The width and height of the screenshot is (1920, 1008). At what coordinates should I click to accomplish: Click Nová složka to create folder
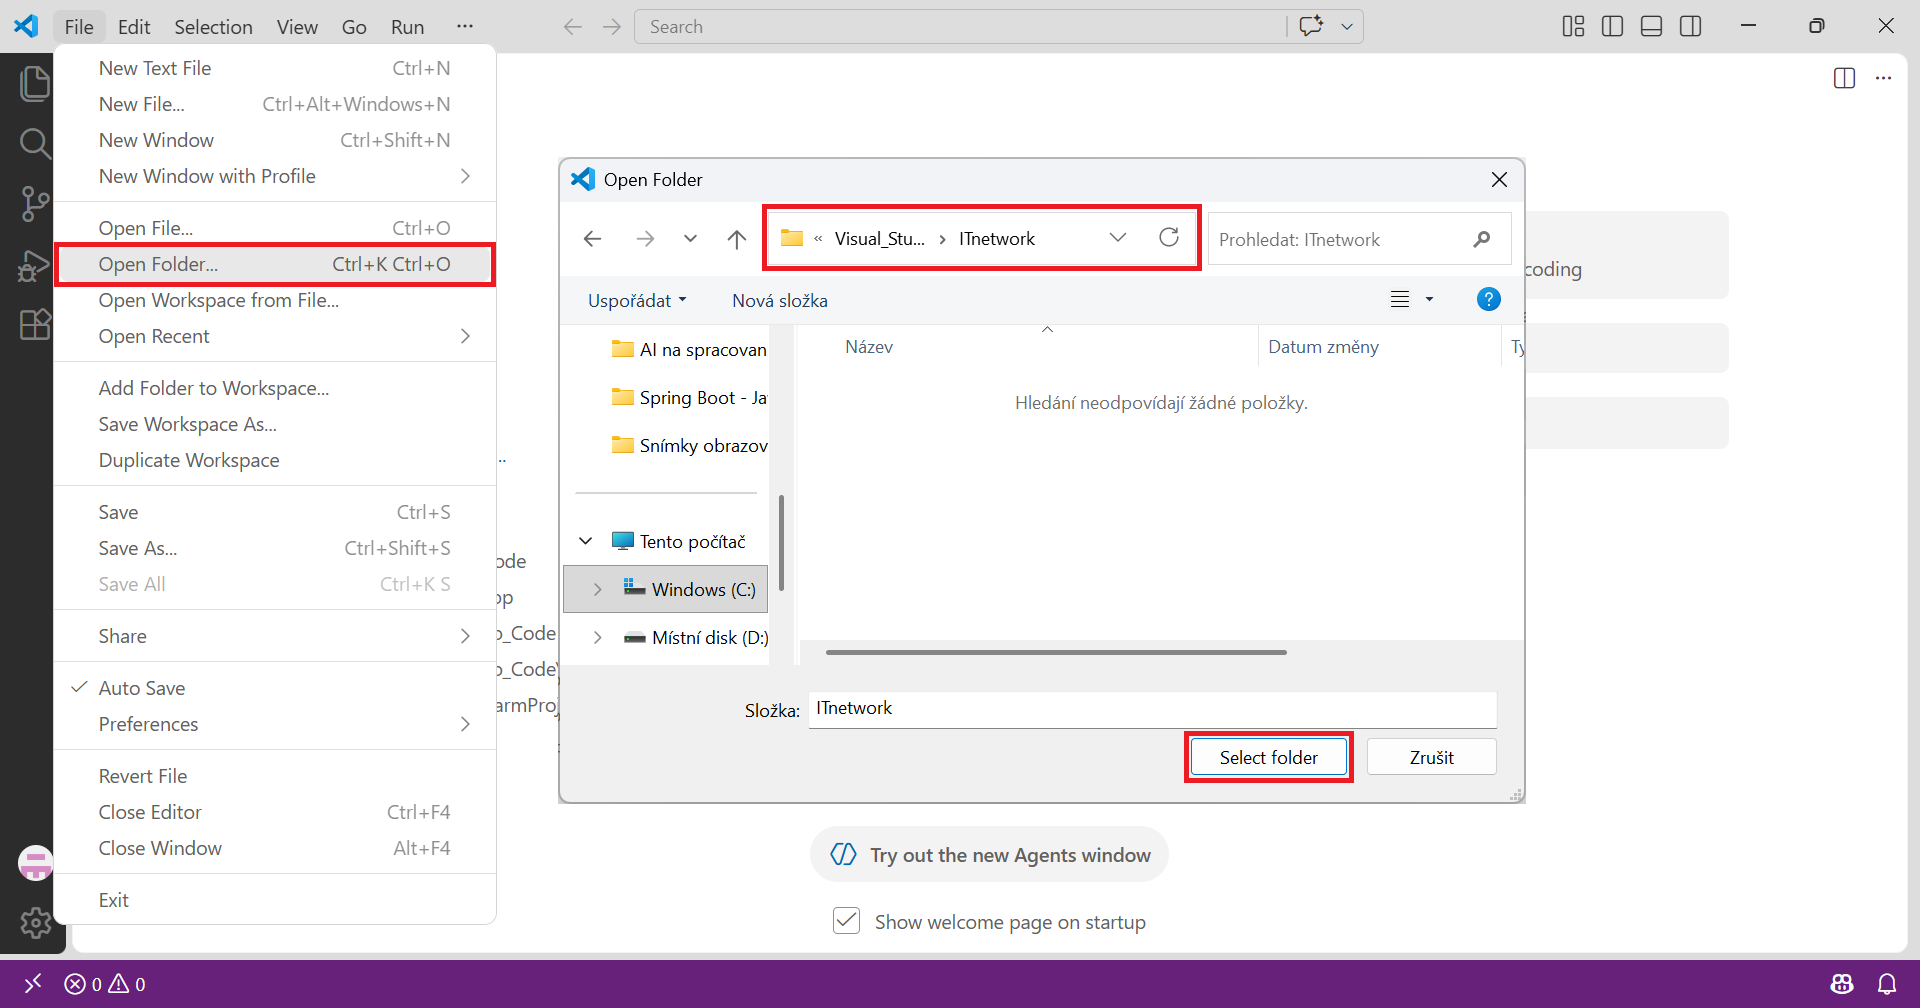click(780, 300)
